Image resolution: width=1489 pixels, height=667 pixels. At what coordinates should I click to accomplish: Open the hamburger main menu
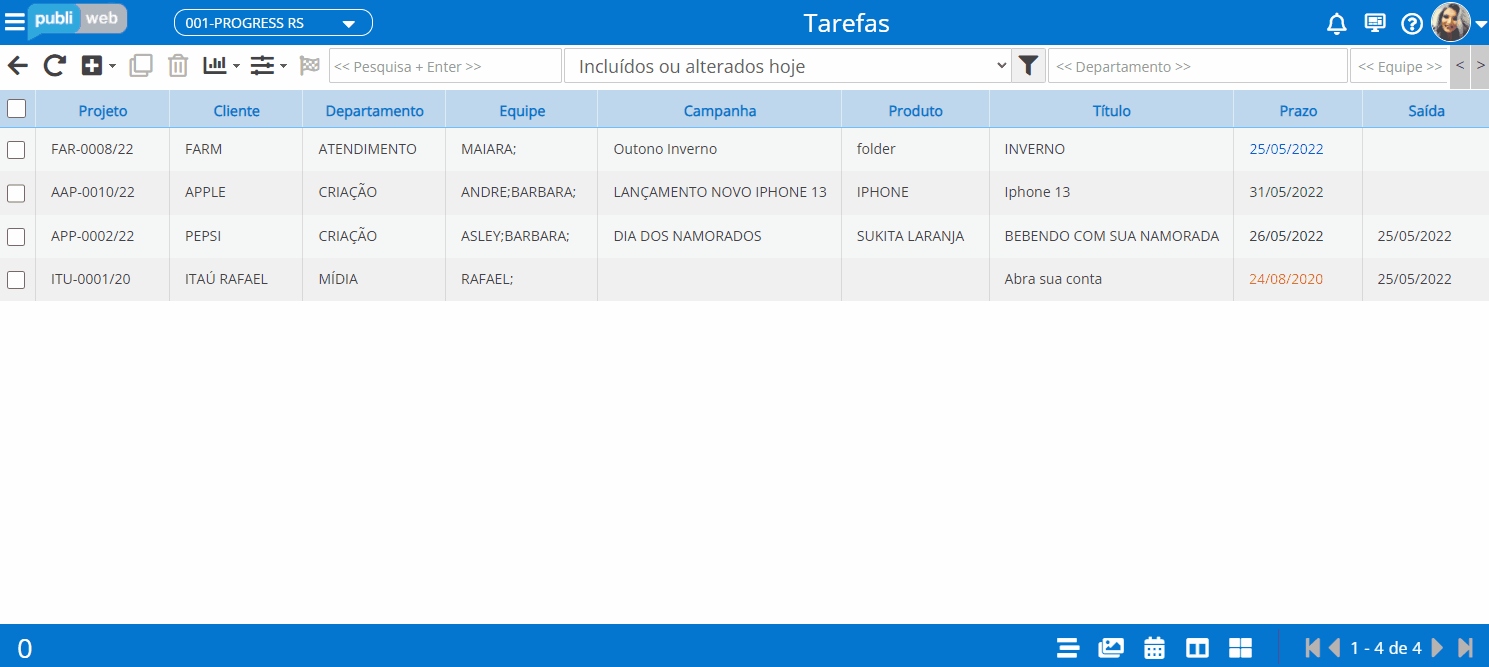[x=15, y=22]
